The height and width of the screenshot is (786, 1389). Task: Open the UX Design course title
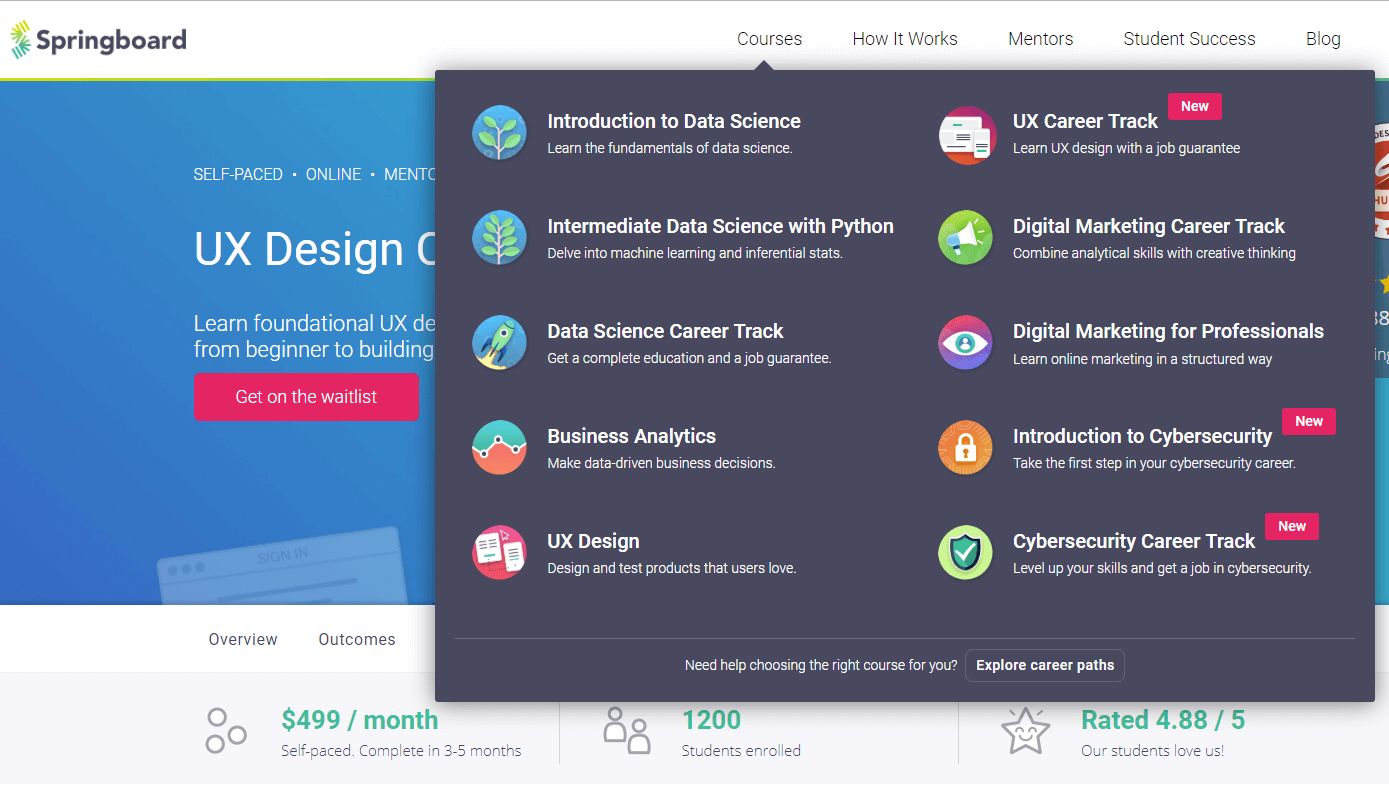coord(593,541)
